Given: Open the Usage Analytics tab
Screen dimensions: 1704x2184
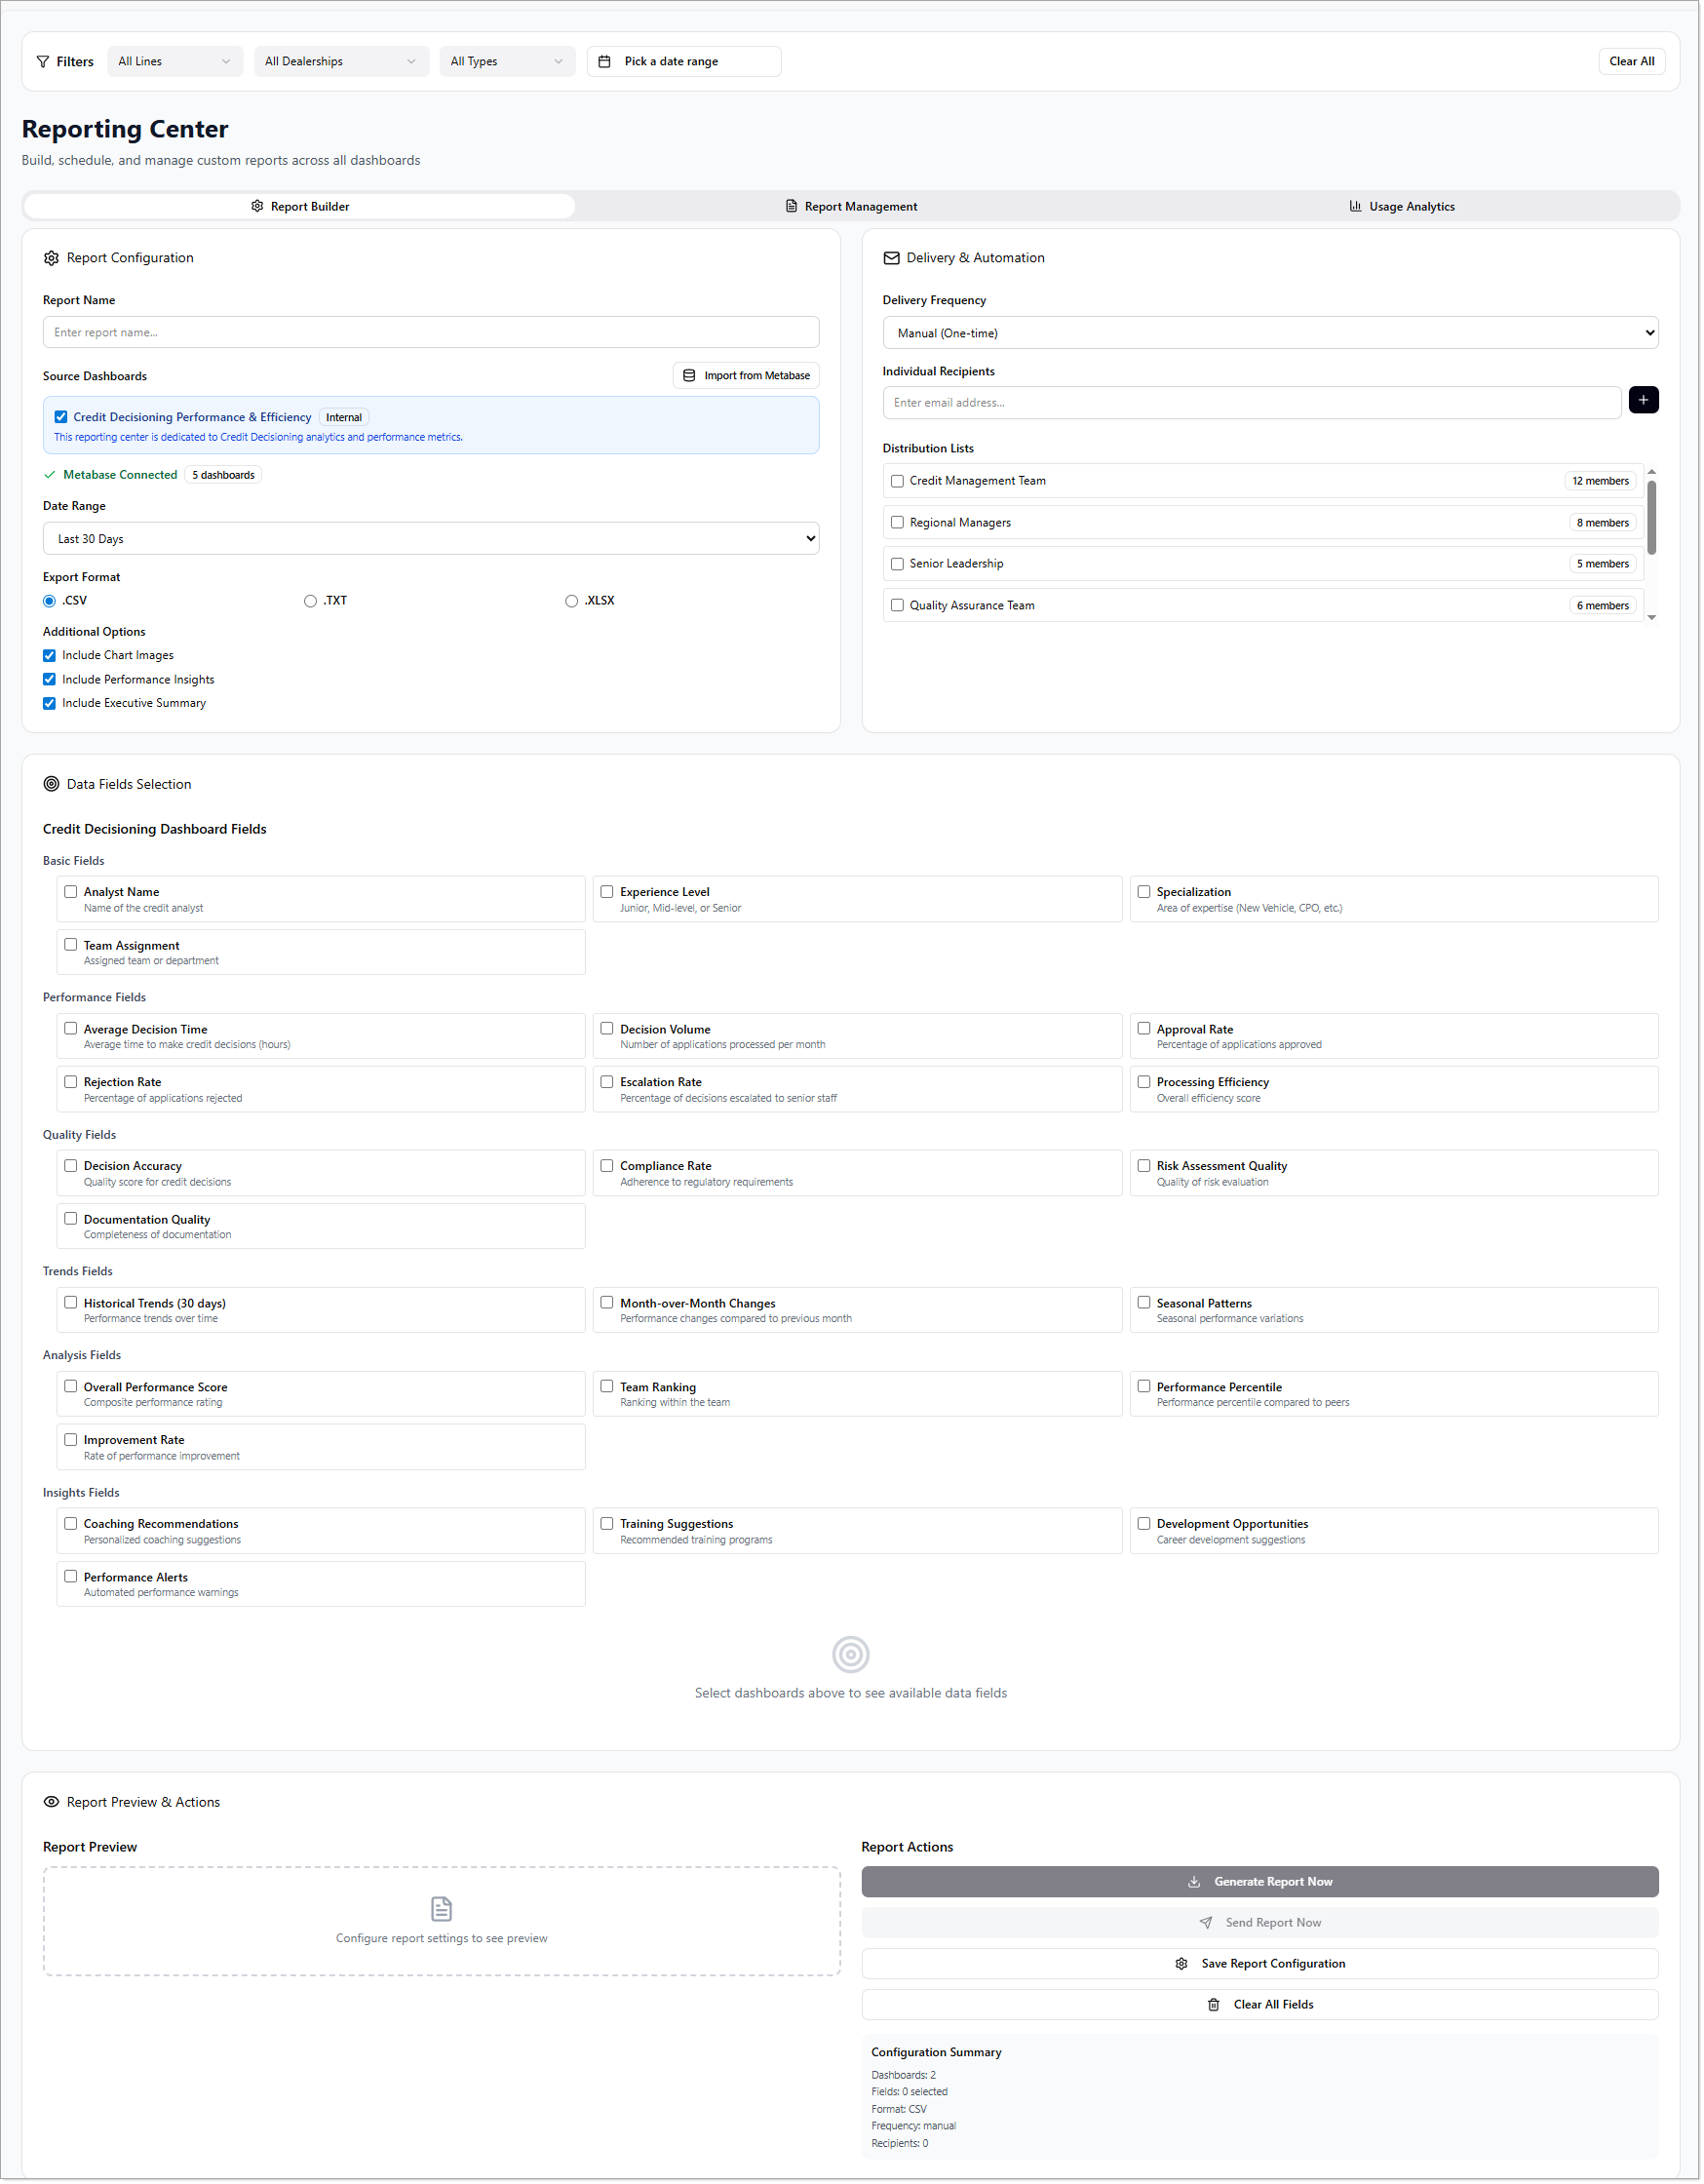Looking at the screenshot, I should point(1402,207).
